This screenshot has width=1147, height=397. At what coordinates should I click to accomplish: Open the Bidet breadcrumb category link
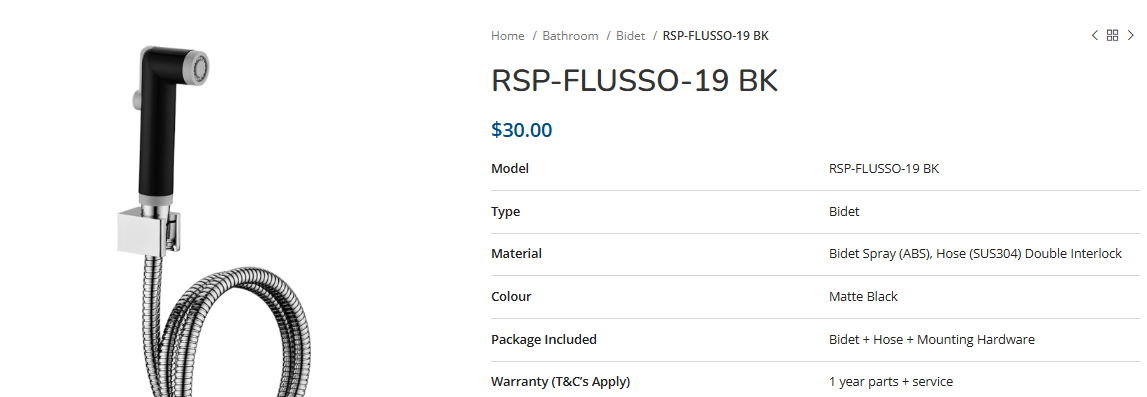[631, 36]
